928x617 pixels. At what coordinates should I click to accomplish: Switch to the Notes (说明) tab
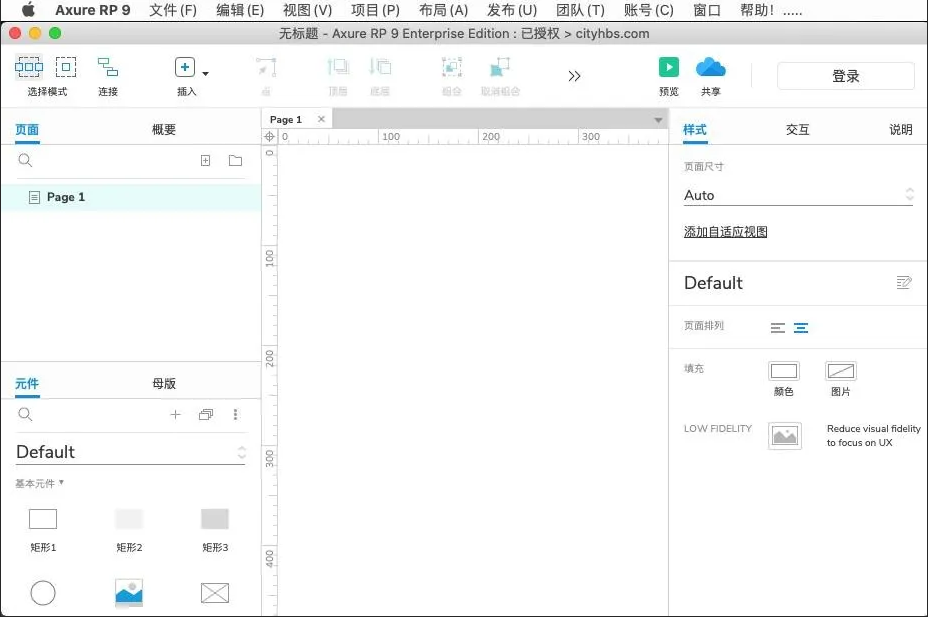point(901,130)
